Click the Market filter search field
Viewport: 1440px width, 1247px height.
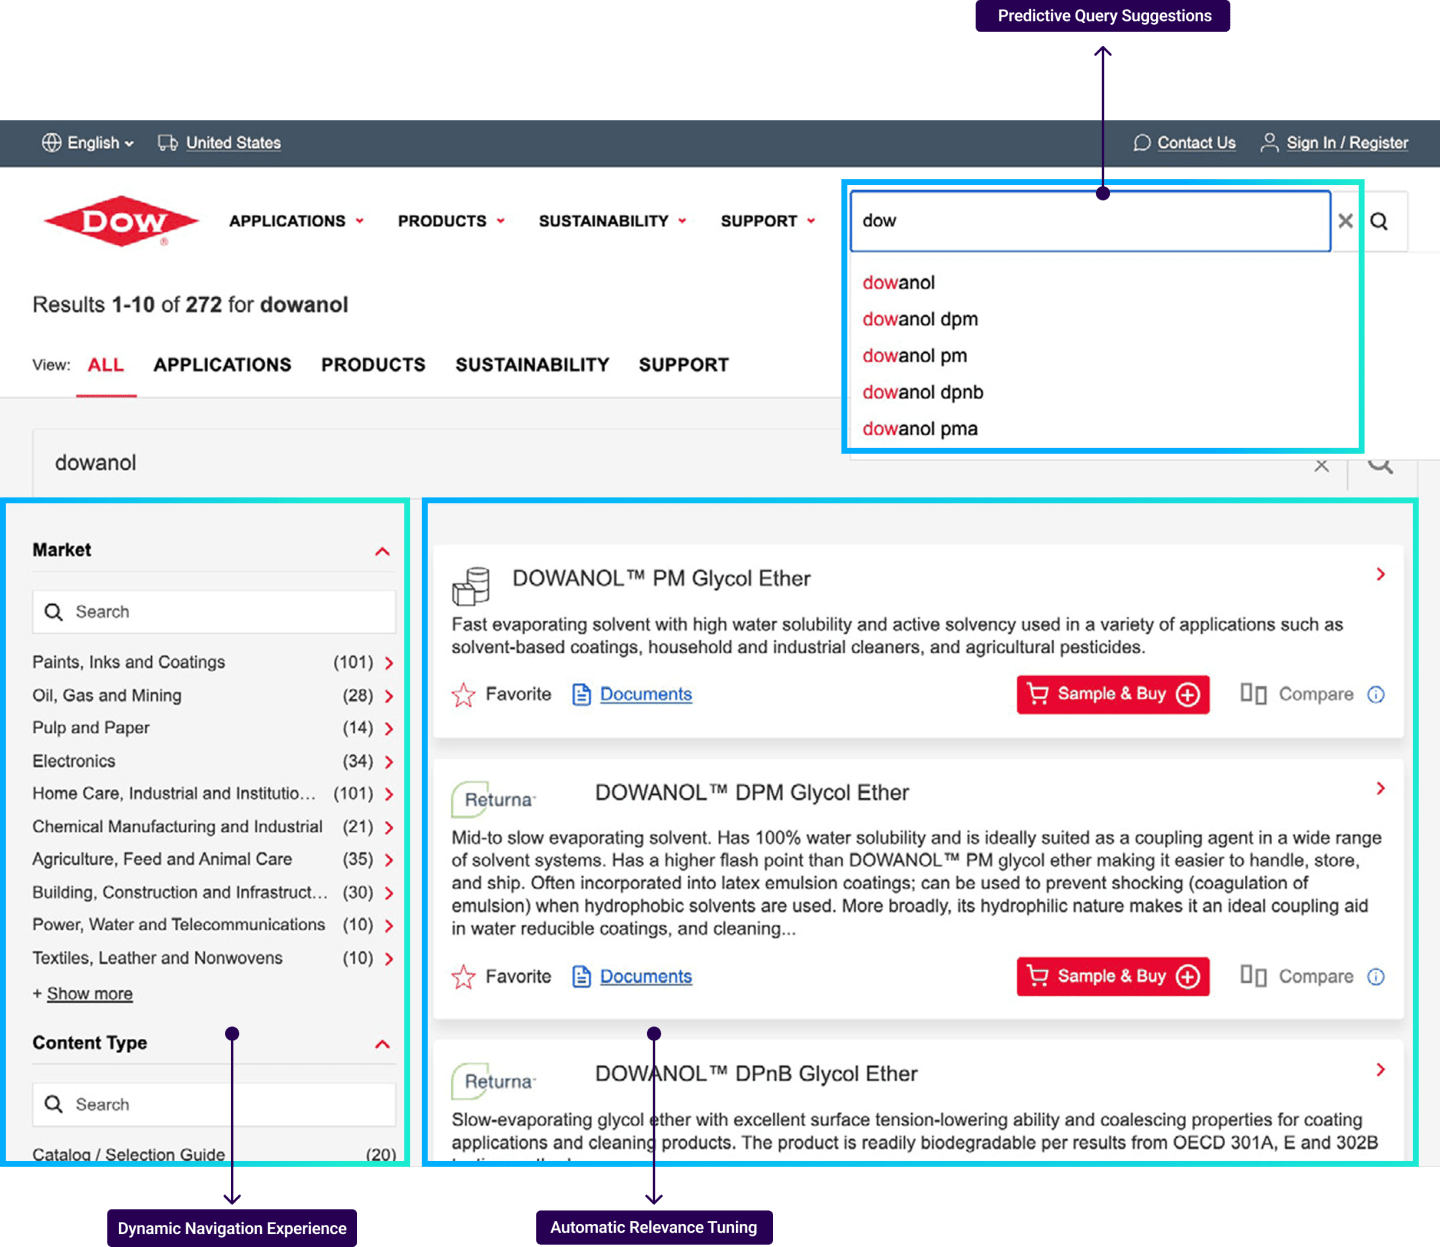[214, 612]
